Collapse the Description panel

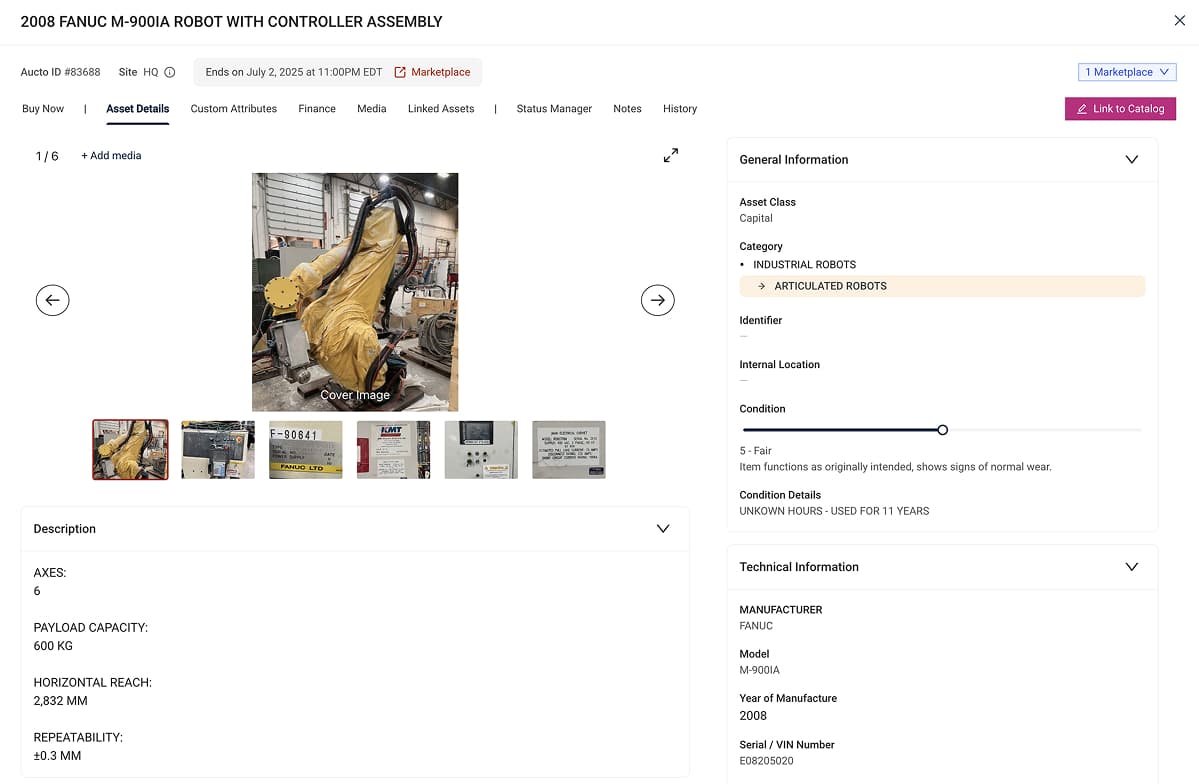pos(663,528)
